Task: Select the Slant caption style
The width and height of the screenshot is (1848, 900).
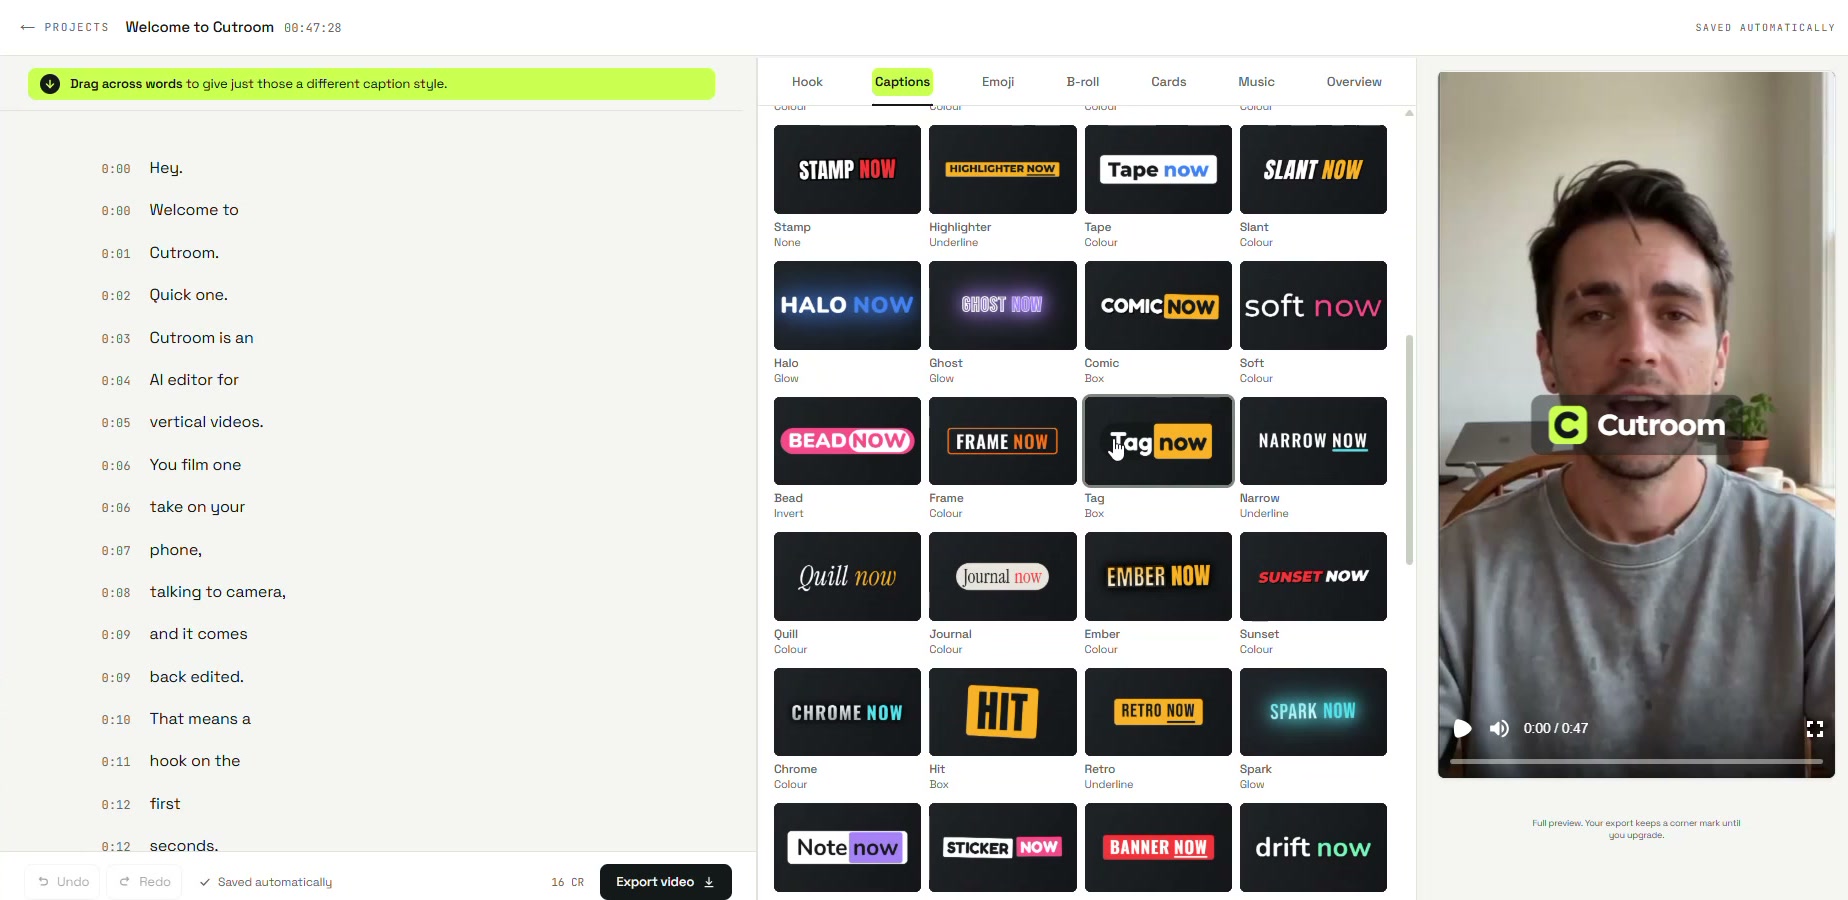Action: [x=1313, y=169]
